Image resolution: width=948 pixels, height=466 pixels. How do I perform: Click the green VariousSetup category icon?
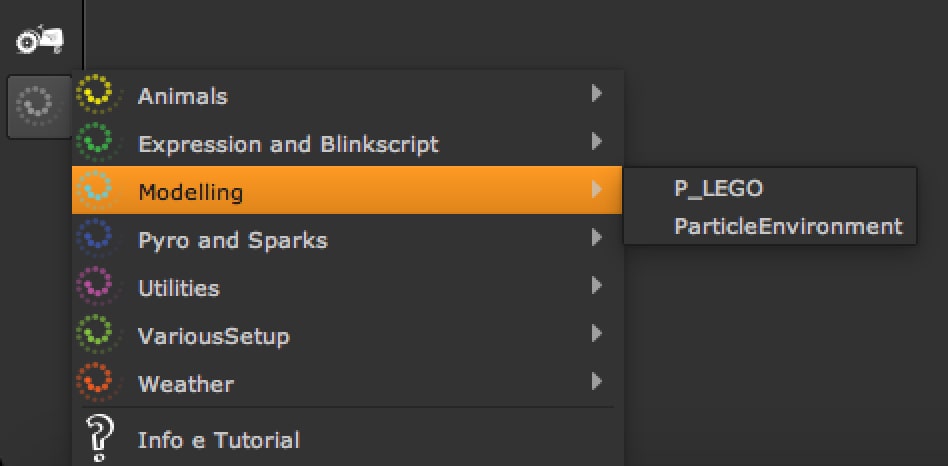98,334
